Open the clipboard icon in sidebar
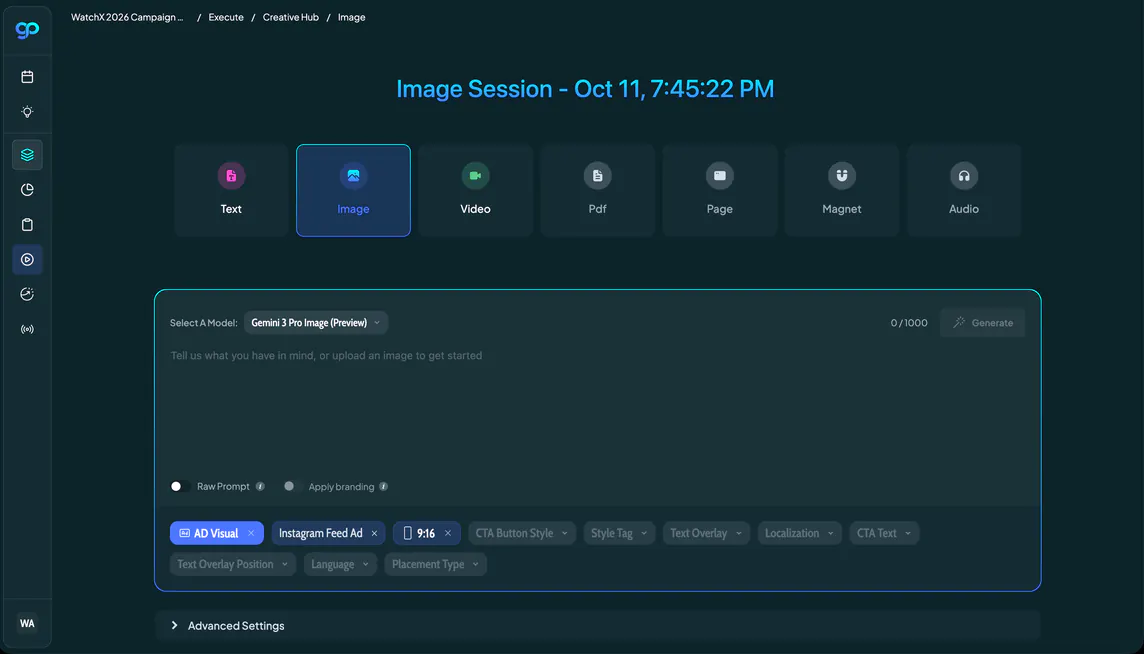This screenshot has width=1144, height=654. click(x=27, y=225)
